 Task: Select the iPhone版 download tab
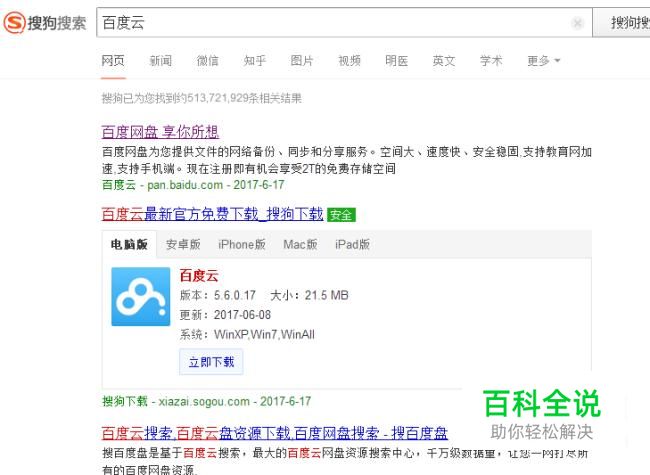tap(242, 245)
